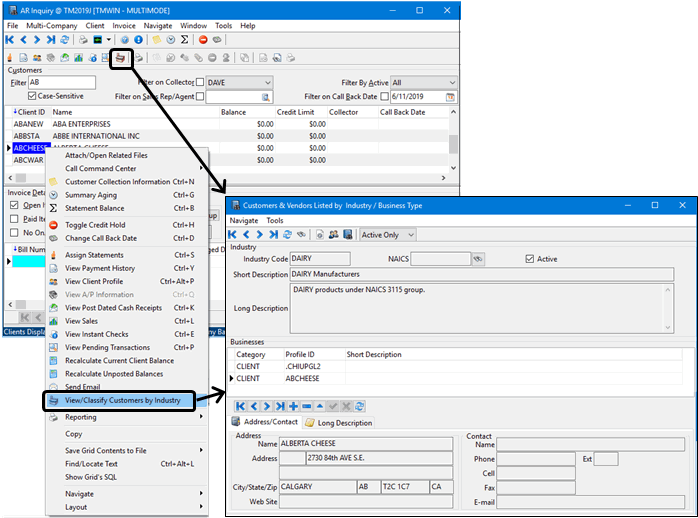Image resolution: width=698 pixels, height=518 pixels.
Task: Uncheck the Active checkbox for DAIRY industry
Action: (x=530, y=259)
